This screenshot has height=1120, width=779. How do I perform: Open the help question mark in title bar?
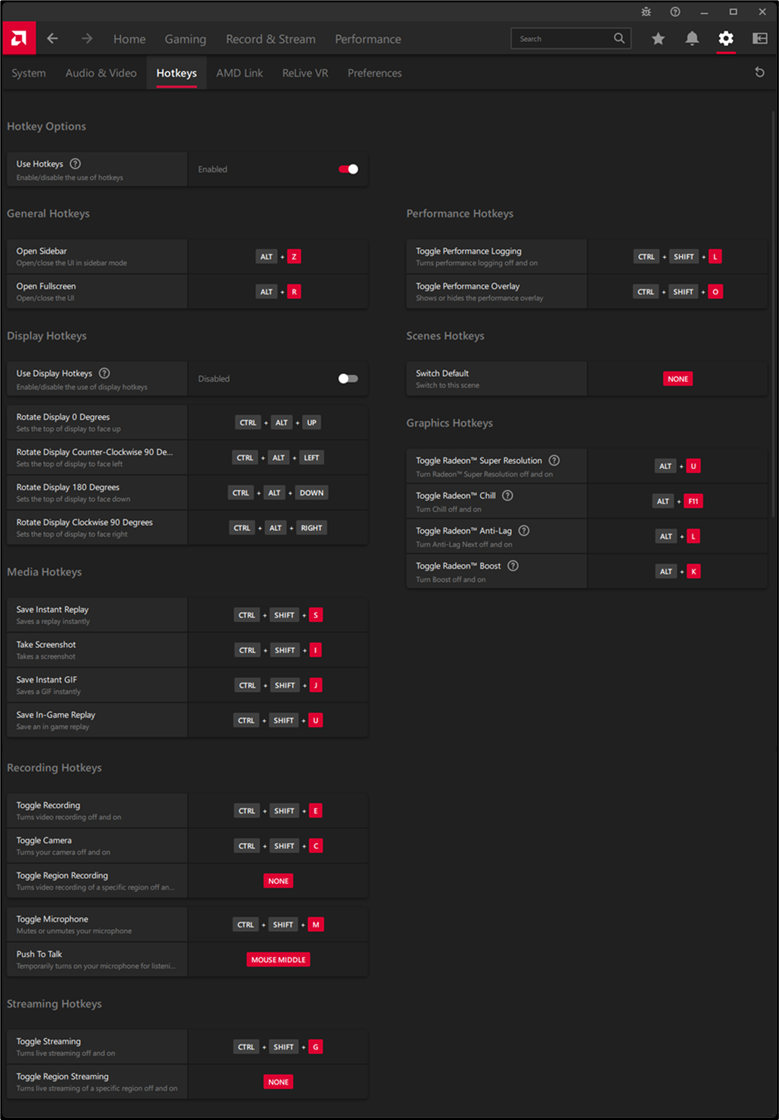[675, 11]
